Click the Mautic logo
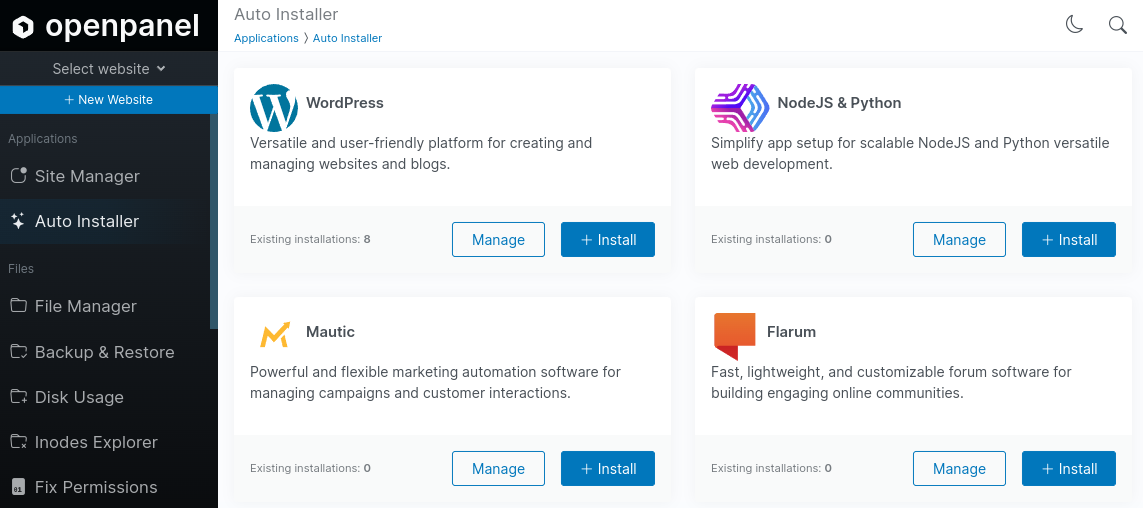This screenshot has height=508, width=1143. pyautogui.click(x=275, y=335)
